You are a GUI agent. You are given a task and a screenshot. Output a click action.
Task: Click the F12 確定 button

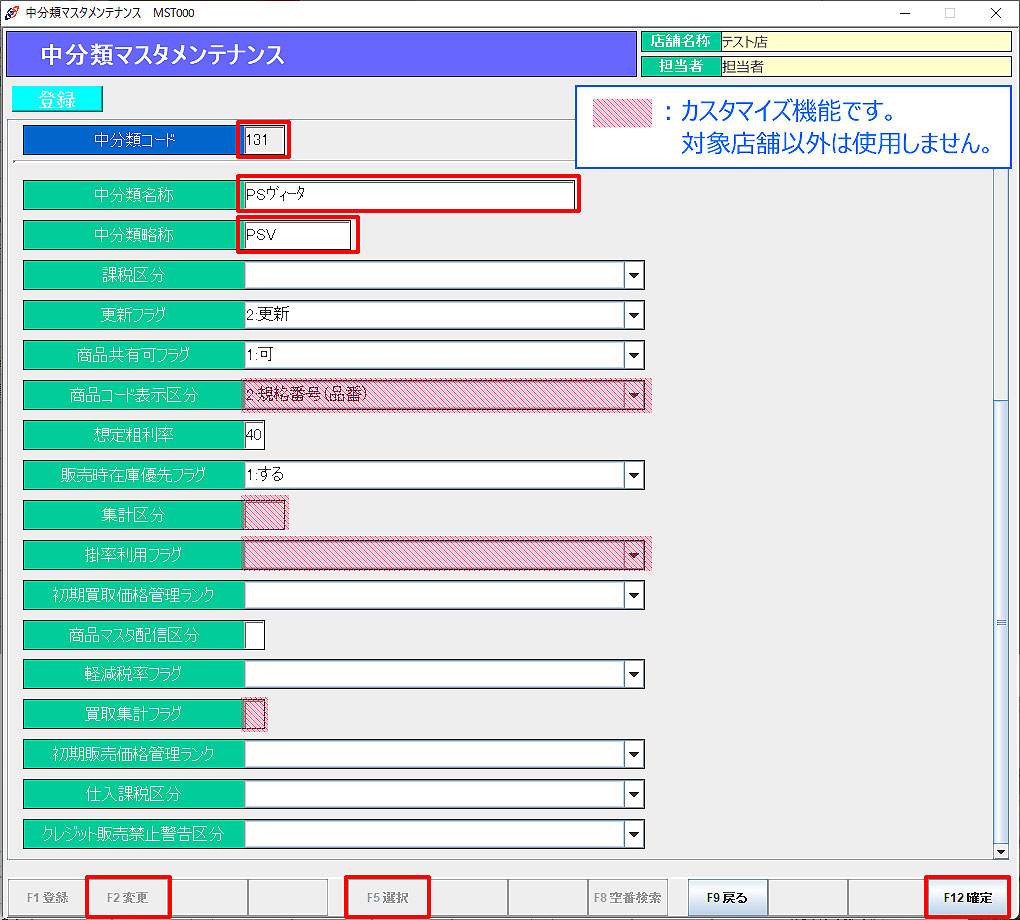click(967, 897)
